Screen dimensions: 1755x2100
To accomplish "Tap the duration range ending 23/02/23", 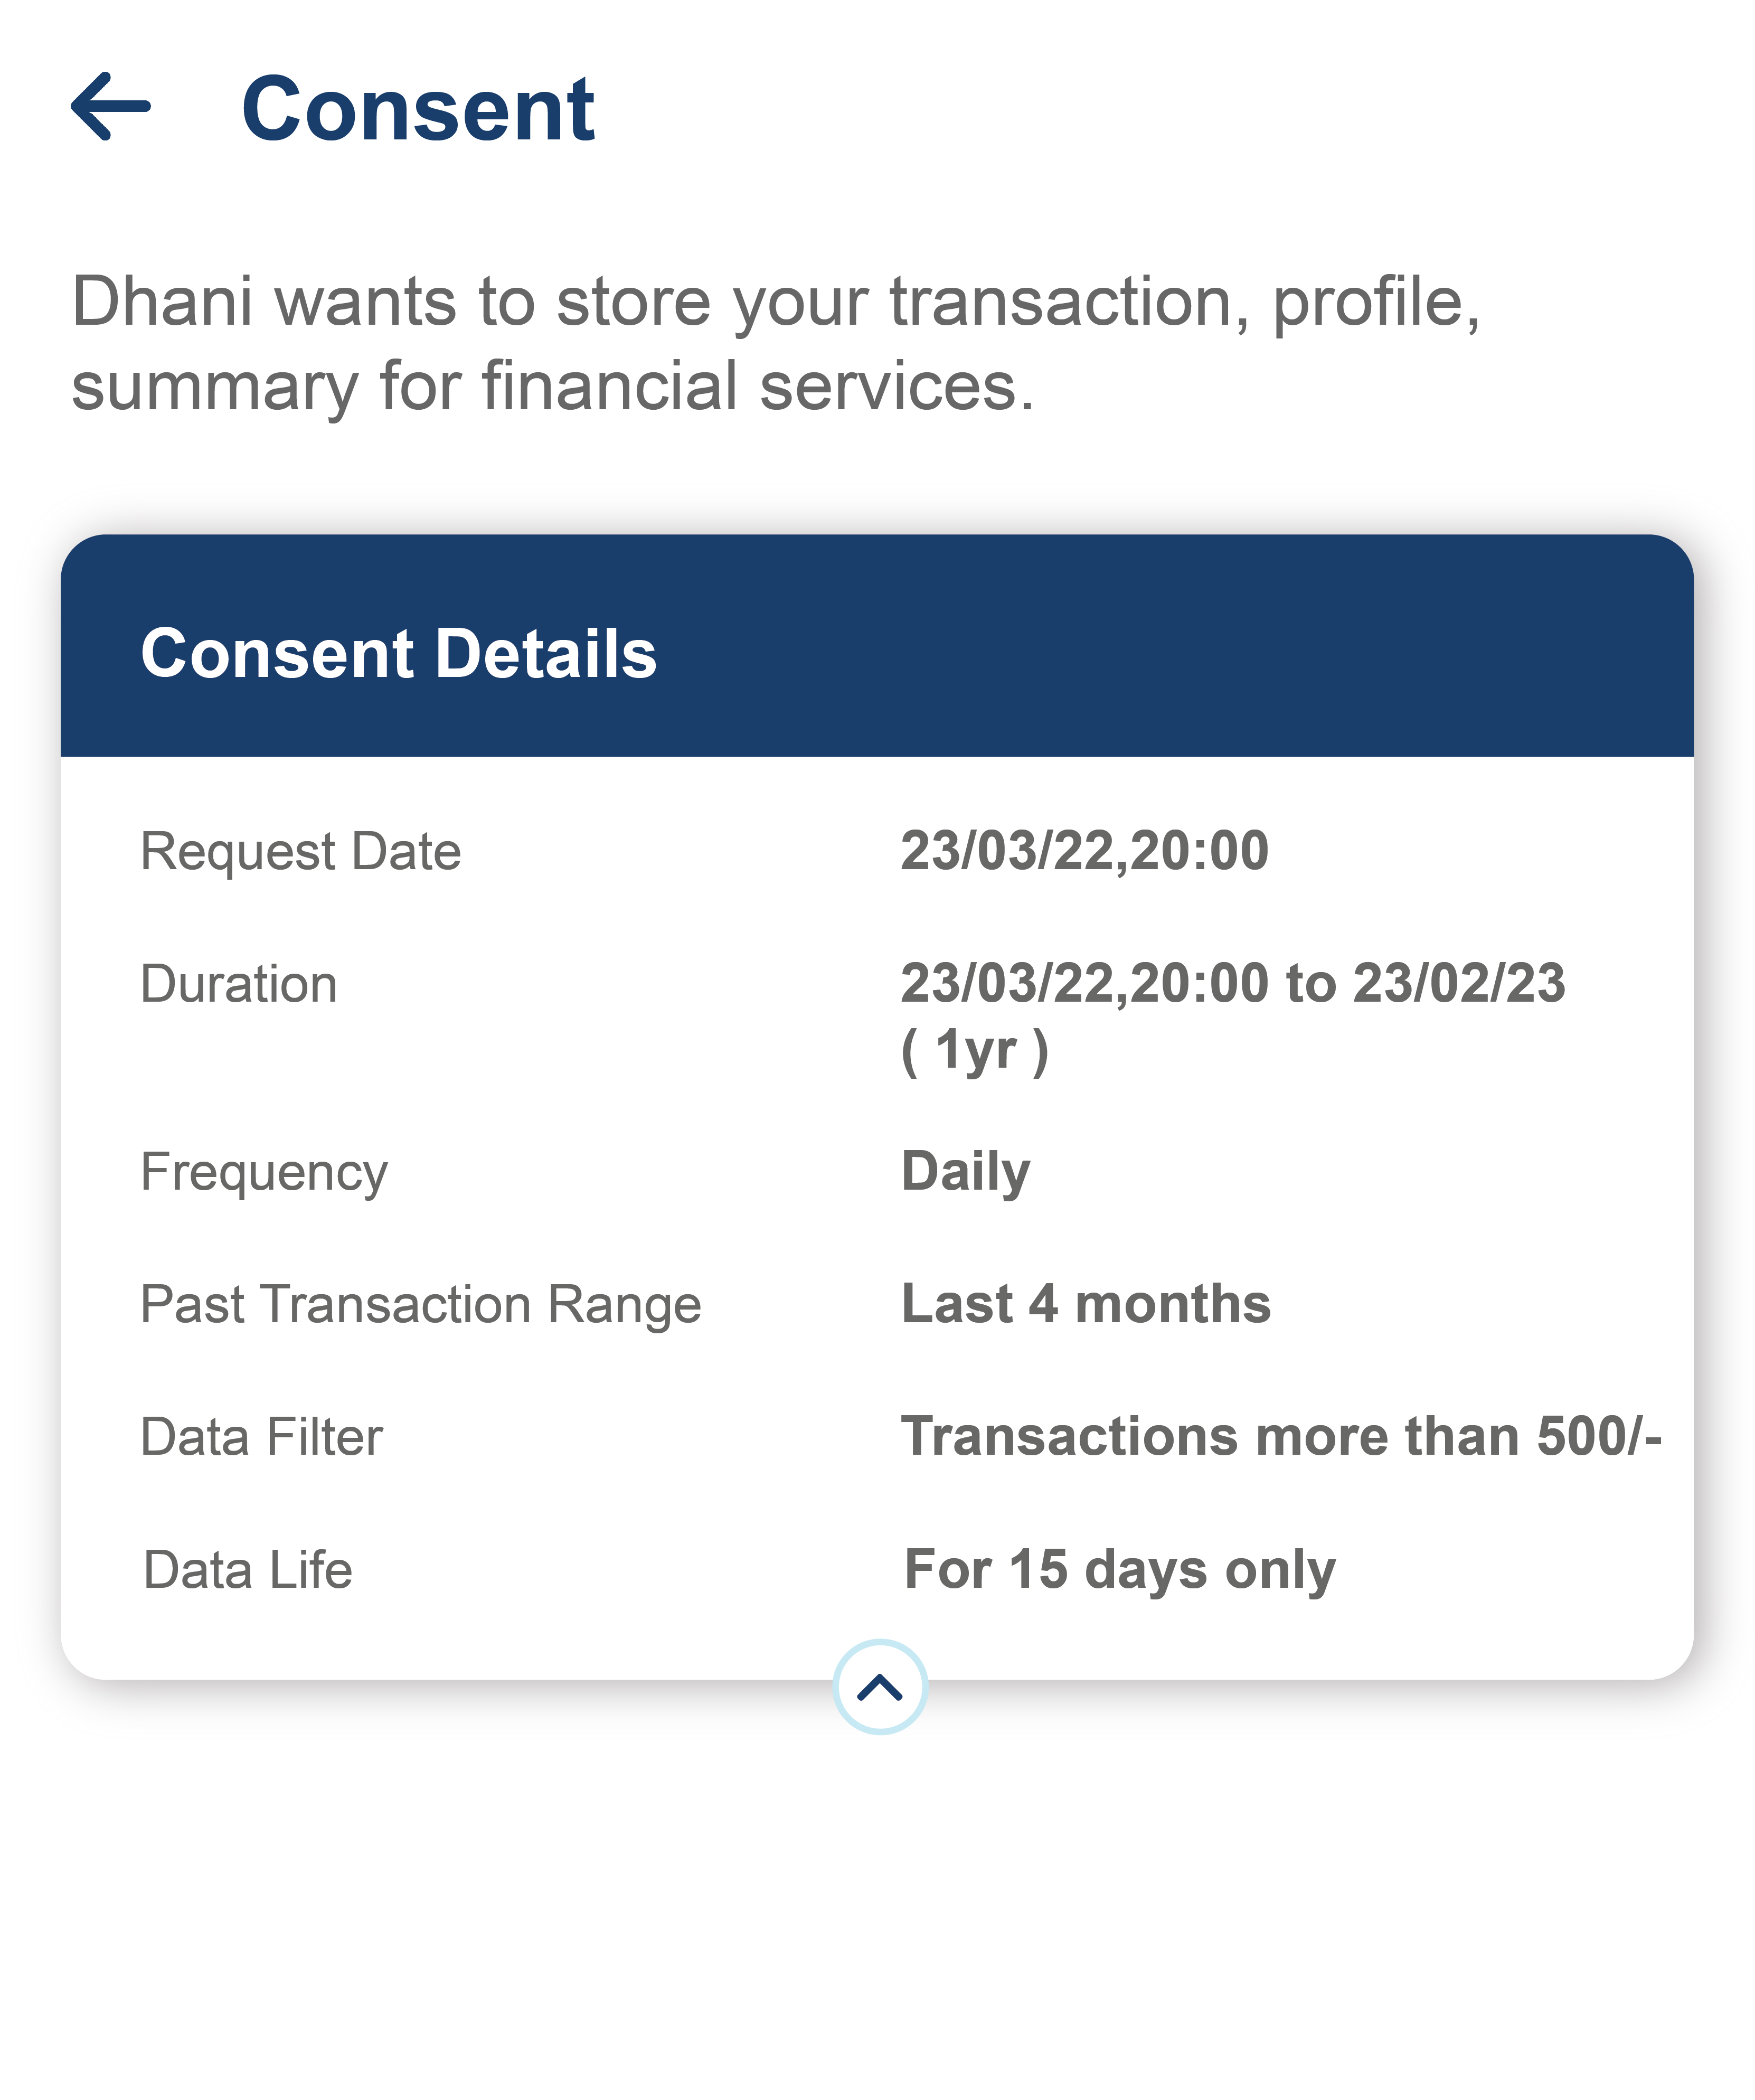I will (x=1233, y=983).
